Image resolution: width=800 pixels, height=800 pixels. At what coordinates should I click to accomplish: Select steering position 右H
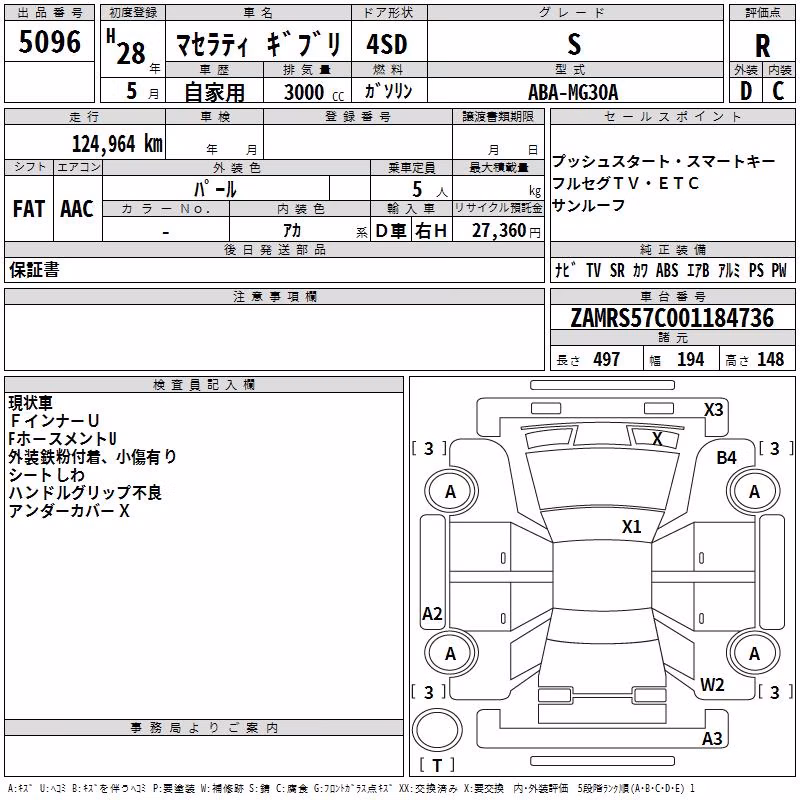(431, 231)
